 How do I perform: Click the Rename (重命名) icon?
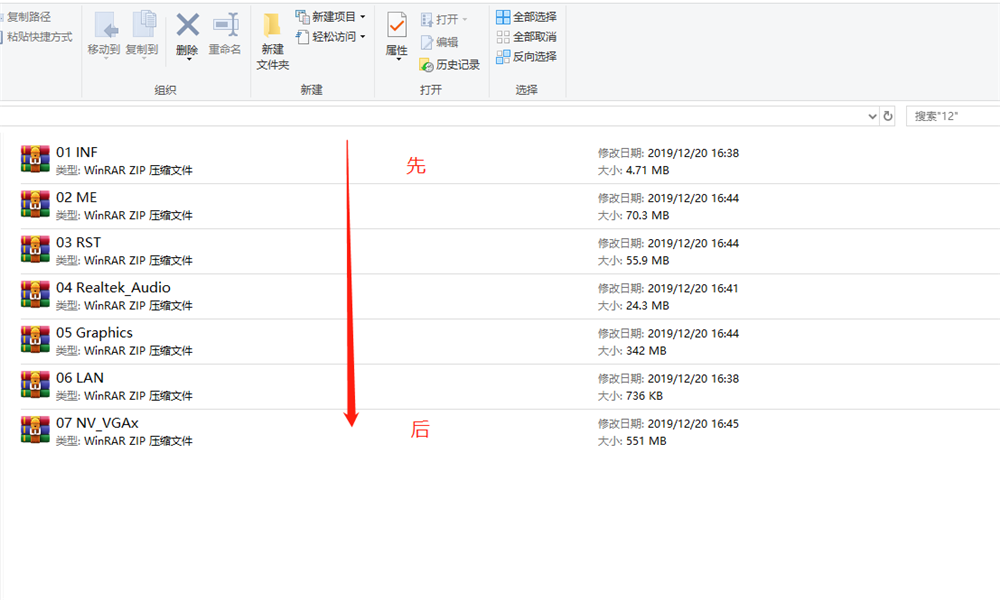[x=225, y=26]
